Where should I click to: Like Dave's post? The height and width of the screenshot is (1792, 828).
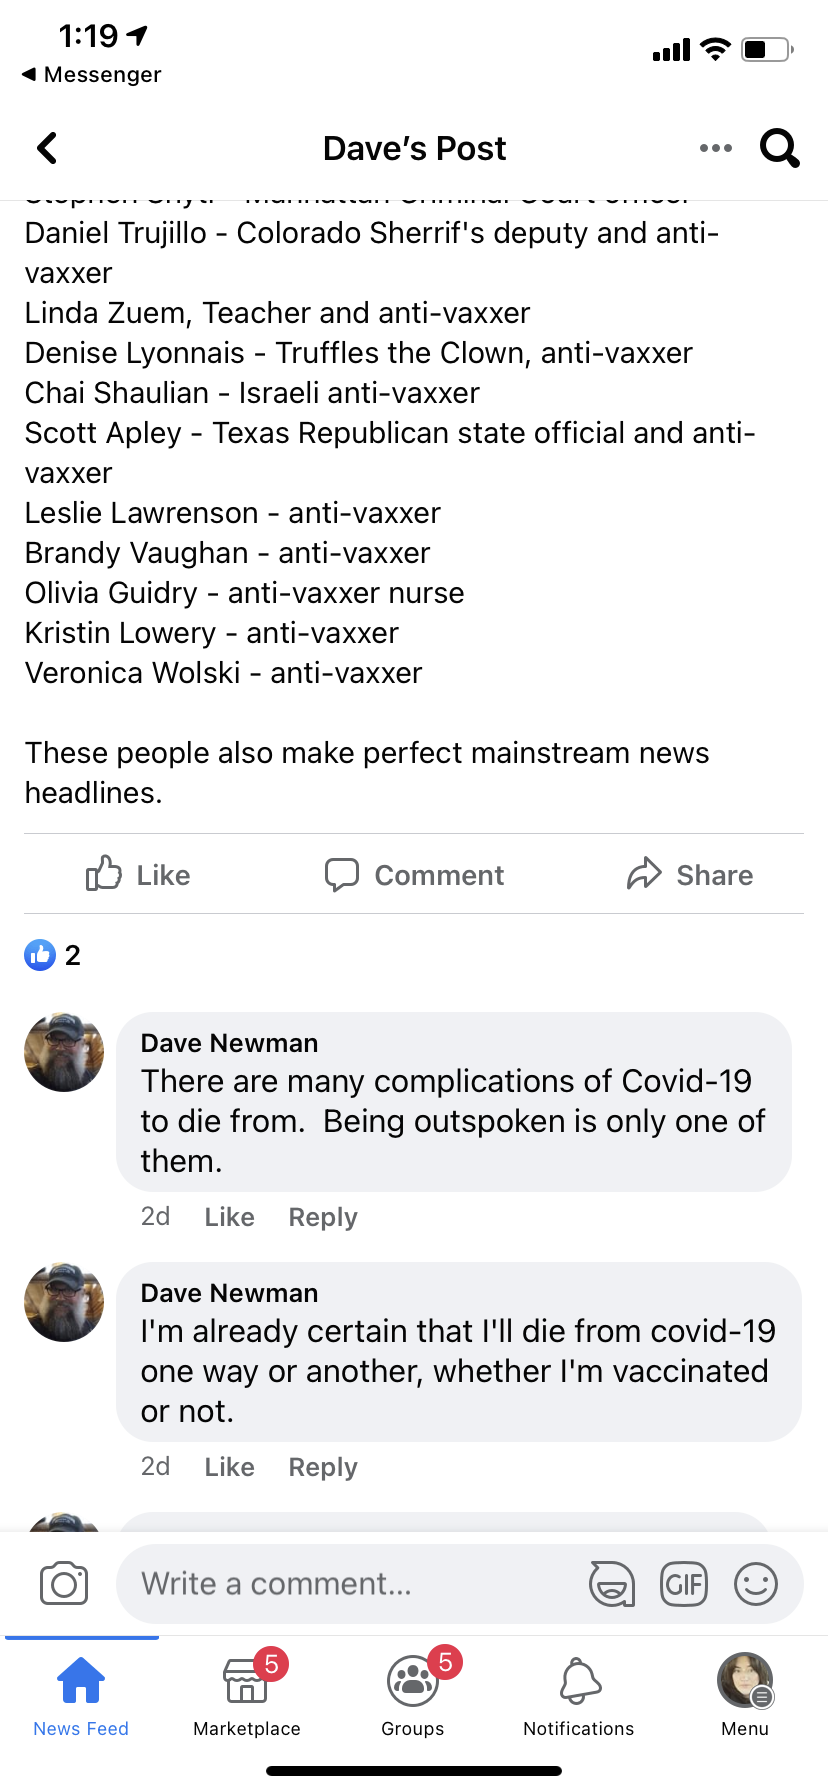[138, 874]
